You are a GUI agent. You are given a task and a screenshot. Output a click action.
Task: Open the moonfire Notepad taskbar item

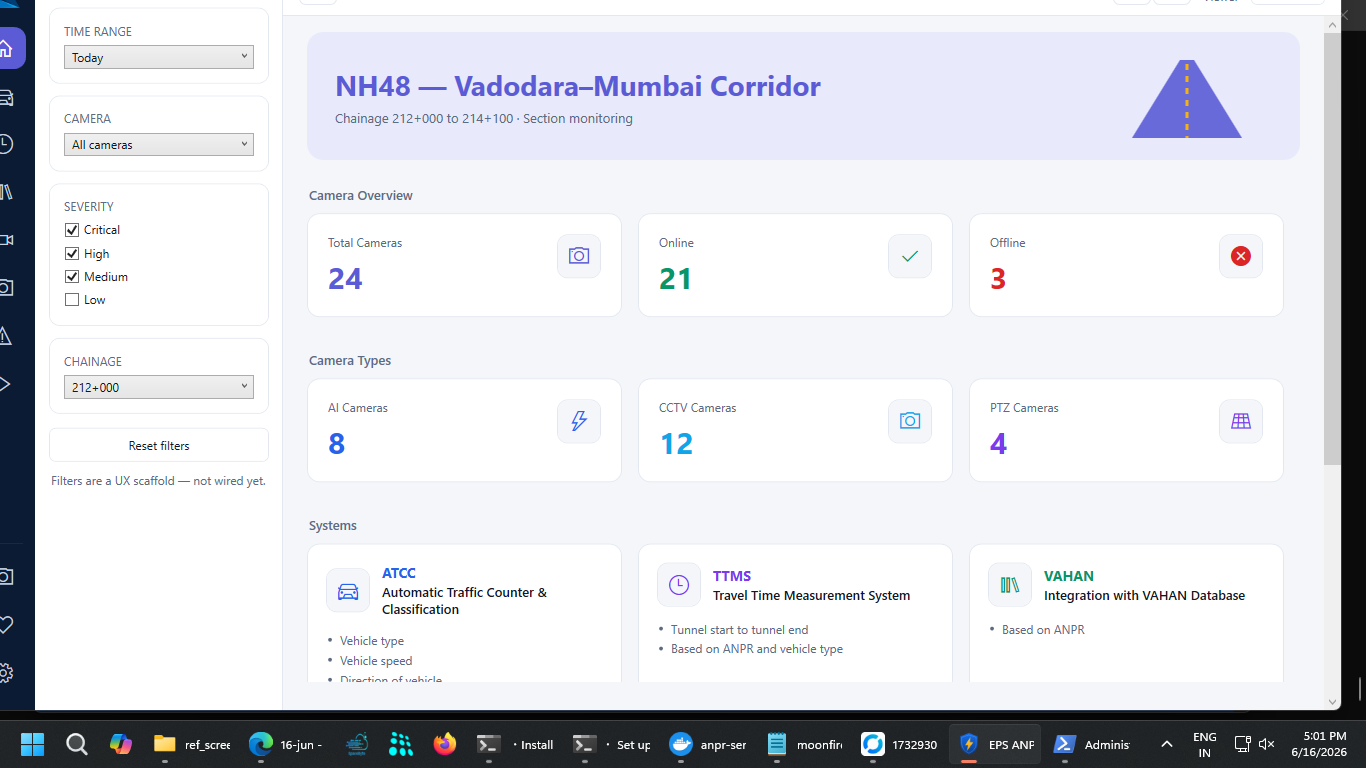(x=805, y=744)
